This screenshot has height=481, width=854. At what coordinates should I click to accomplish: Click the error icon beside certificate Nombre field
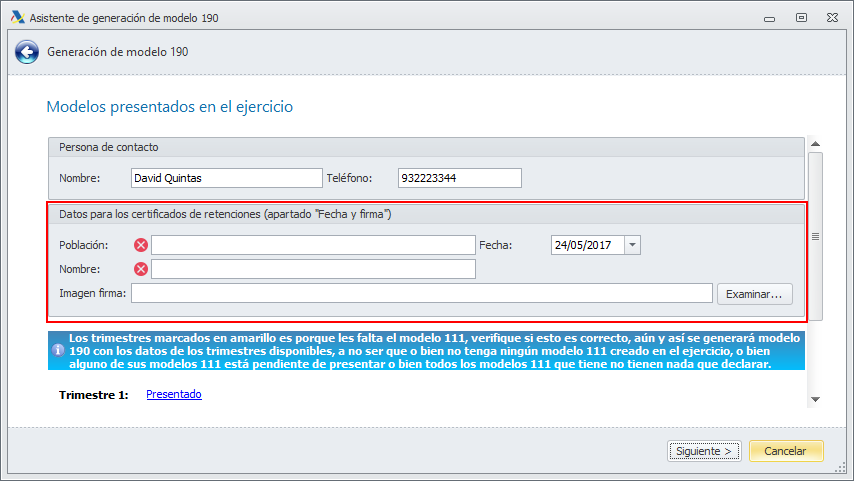(x=141, y=269)
